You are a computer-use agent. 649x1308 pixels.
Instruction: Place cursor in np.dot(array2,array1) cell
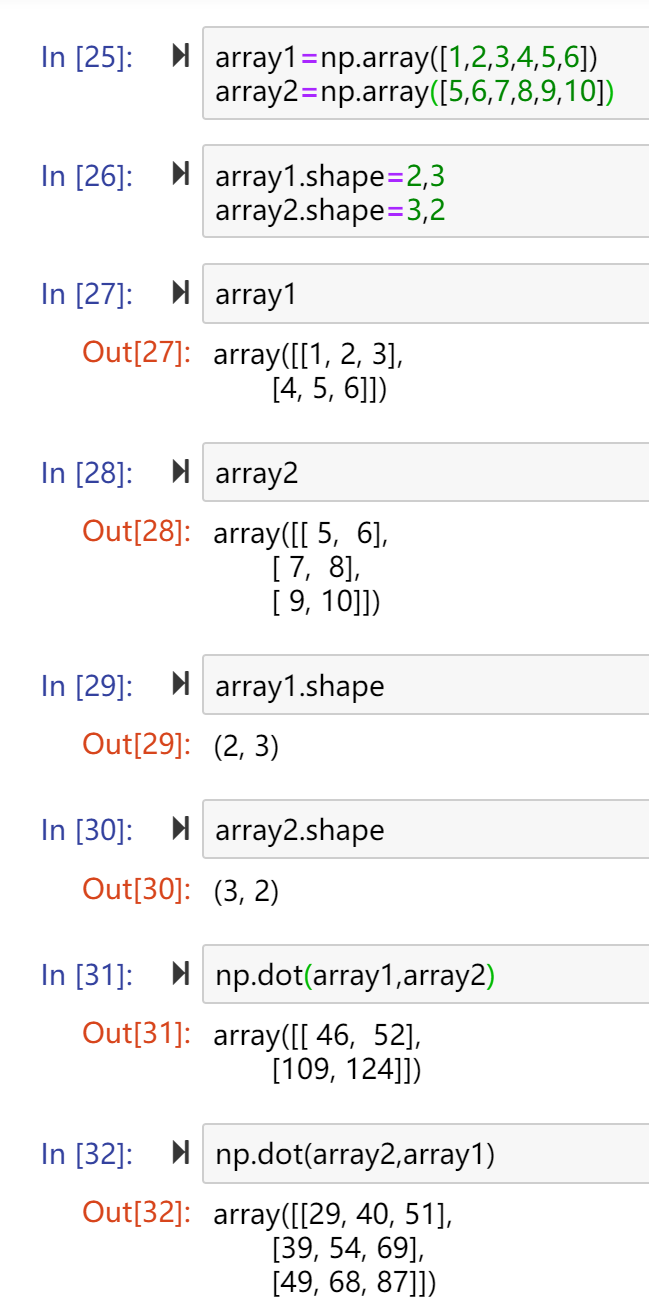426,1154
